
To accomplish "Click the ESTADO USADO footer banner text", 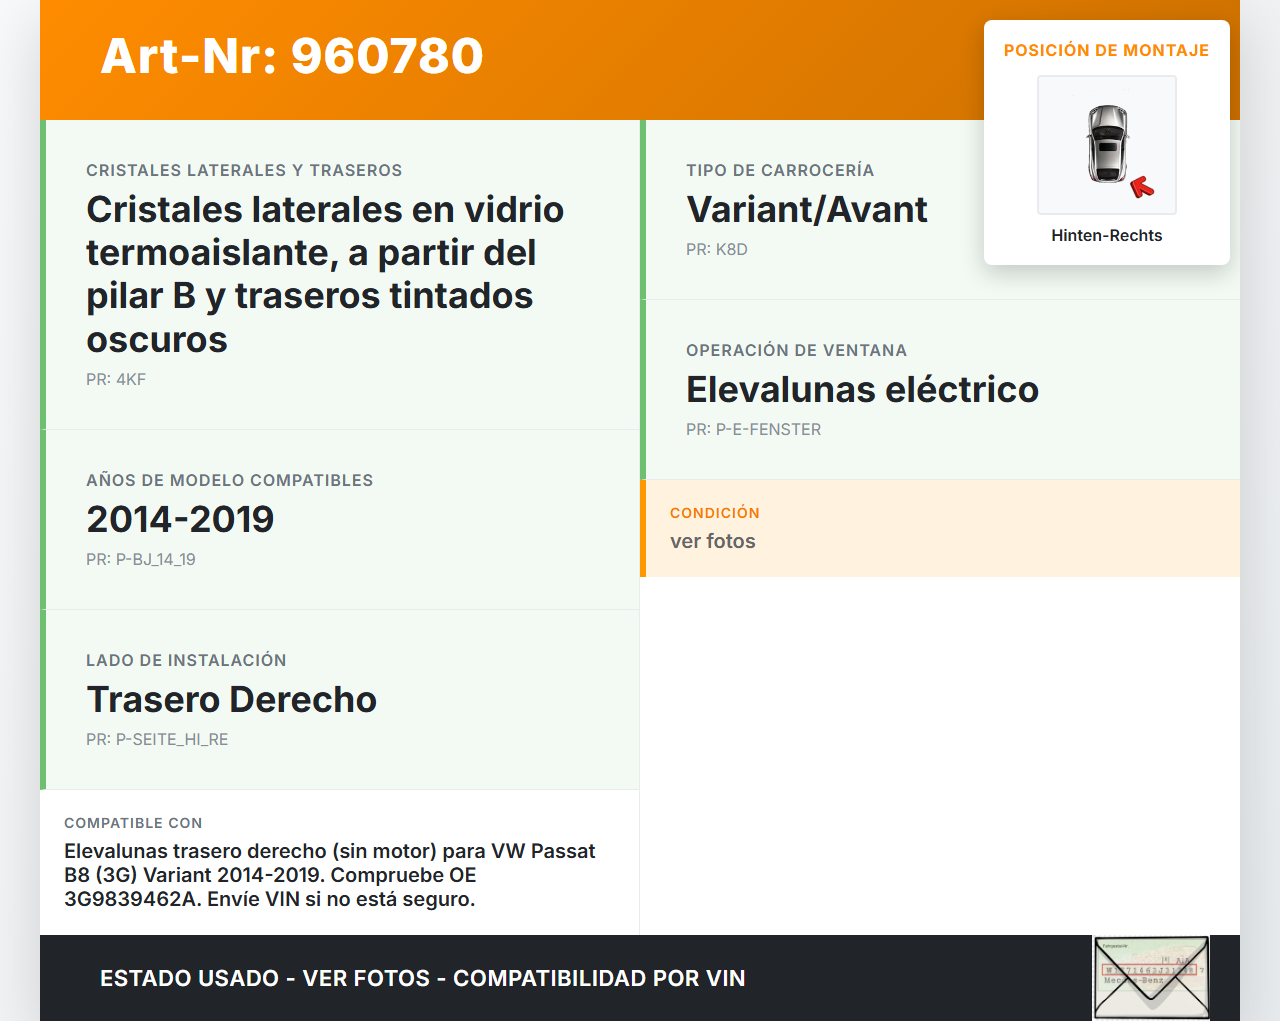I will click(423, 978).
